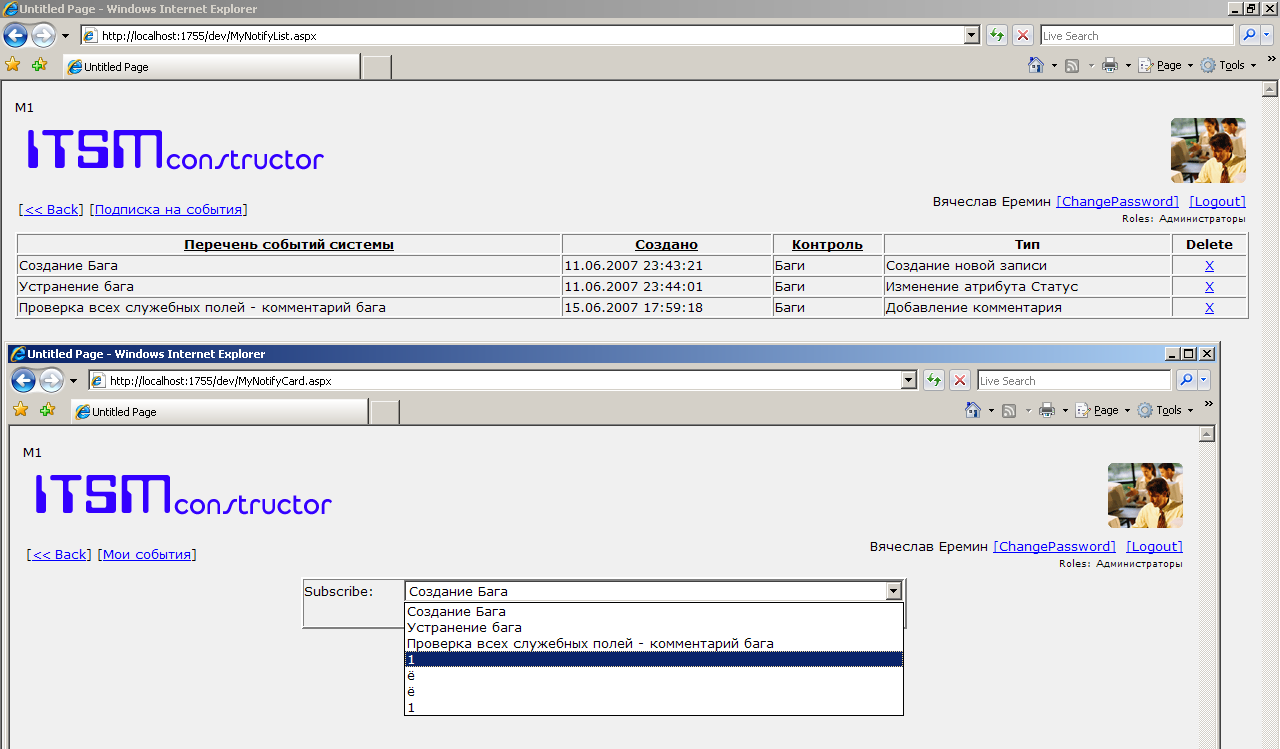This screenshot has width=1280, height=749.
Task: Click Add to Favorites icon in MyNotifyList window
Action: click(39, 65)
